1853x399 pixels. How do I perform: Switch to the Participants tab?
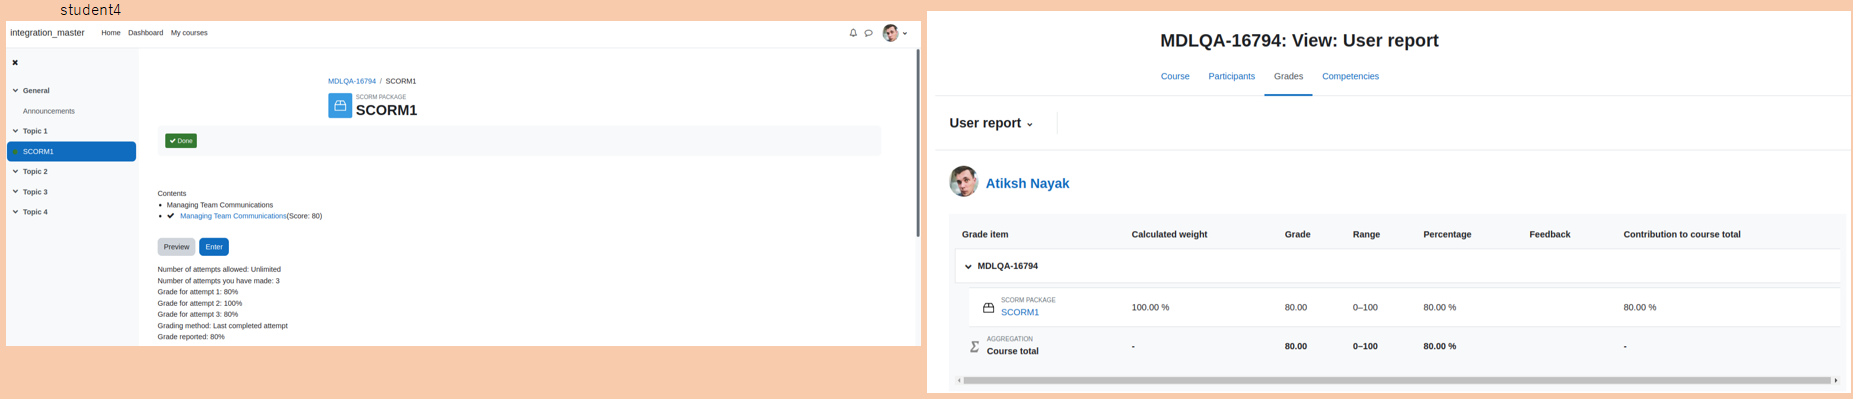(1231, 76)
